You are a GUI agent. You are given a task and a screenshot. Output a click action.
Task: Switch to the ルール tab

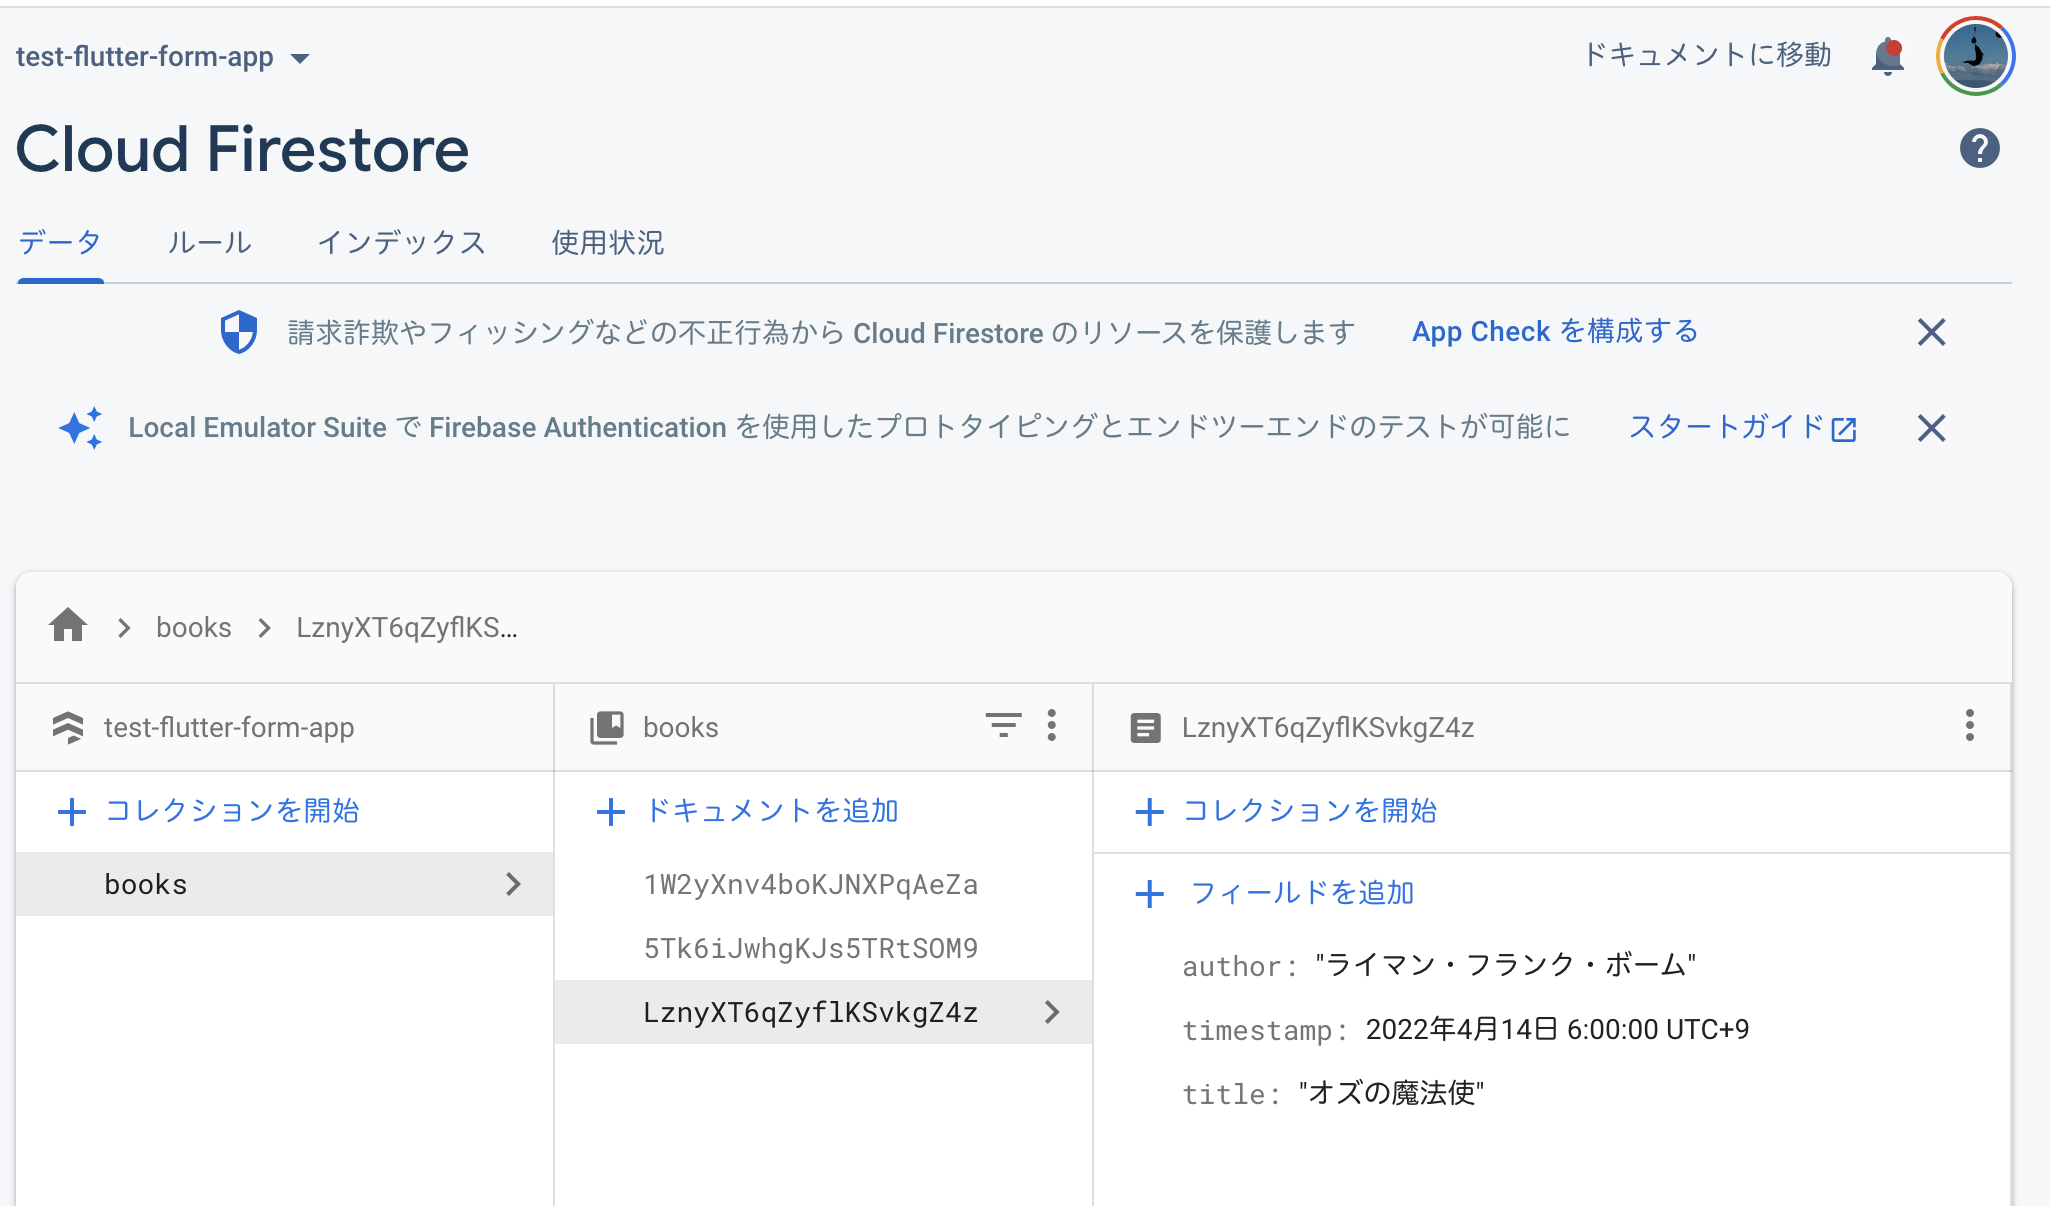point(209,242)
